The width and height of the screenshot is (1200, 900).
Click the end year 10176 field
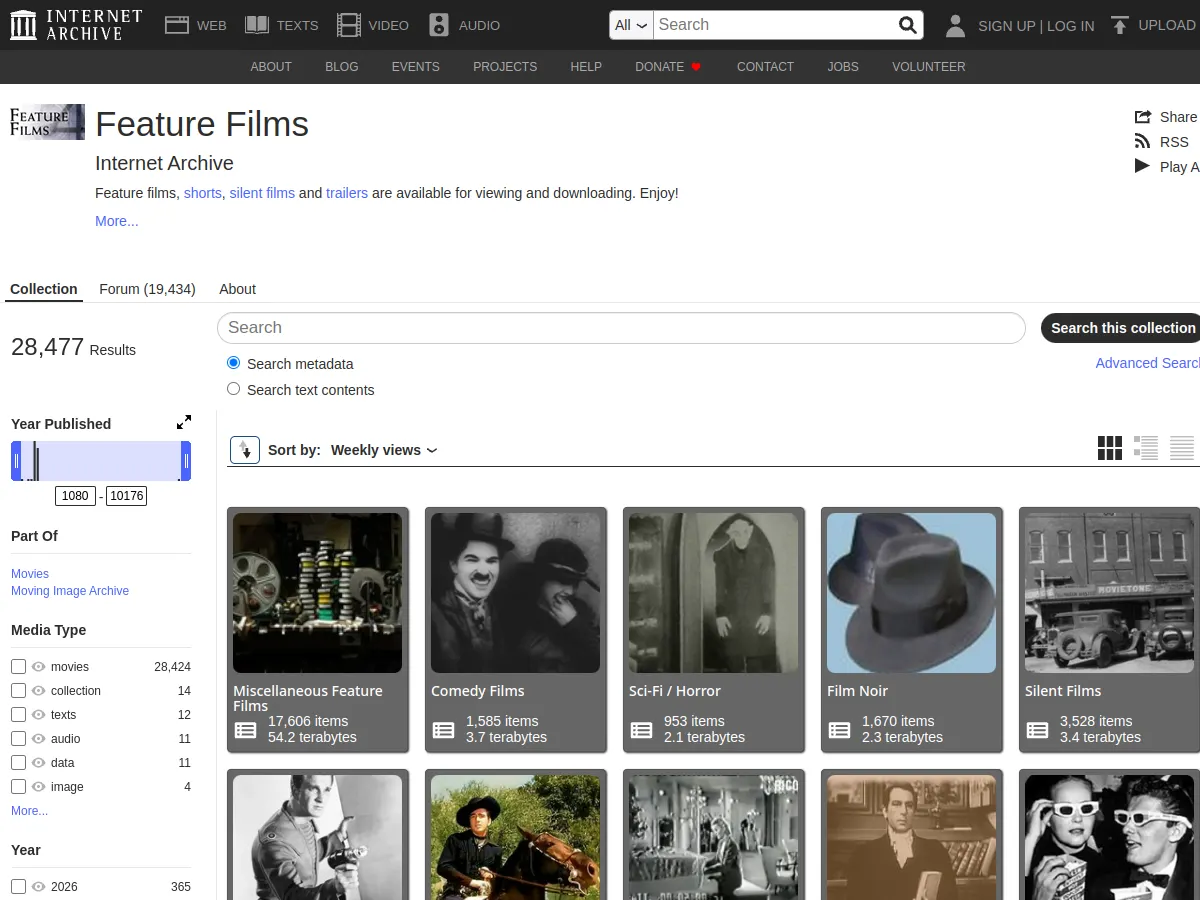(127, 496)
